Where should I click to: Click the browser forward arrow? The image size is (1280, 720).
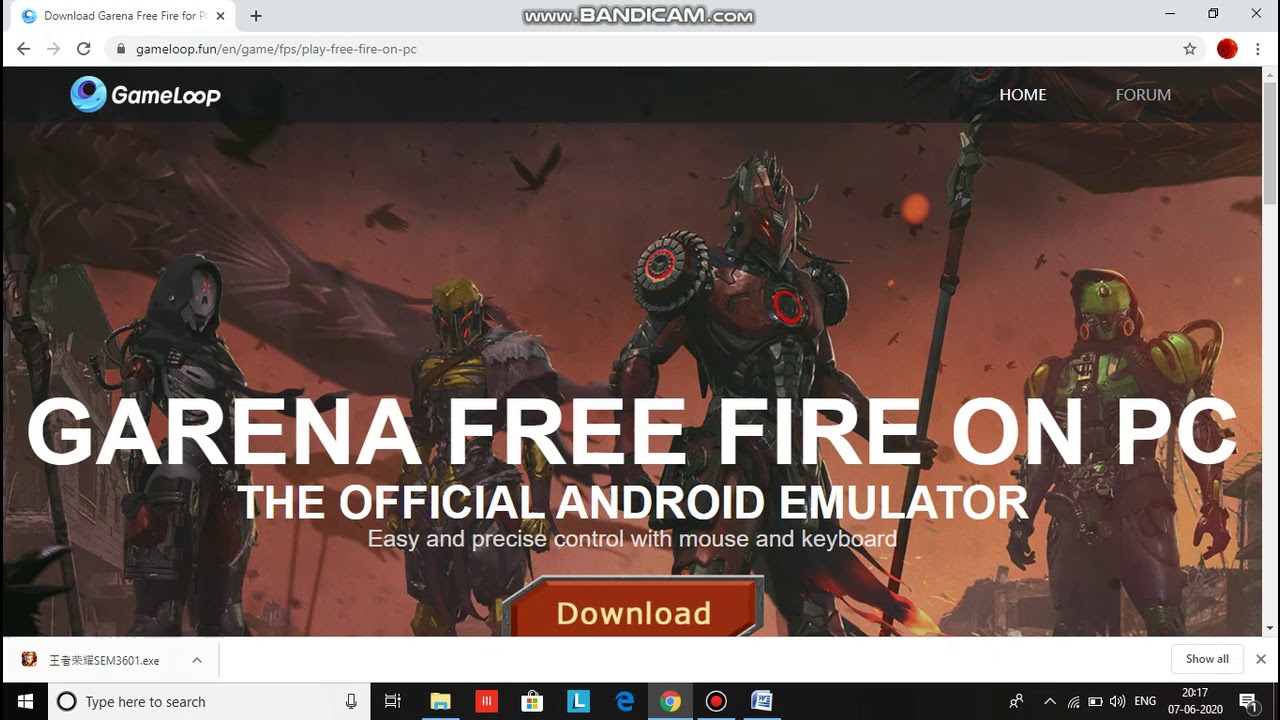pos(54,49)
